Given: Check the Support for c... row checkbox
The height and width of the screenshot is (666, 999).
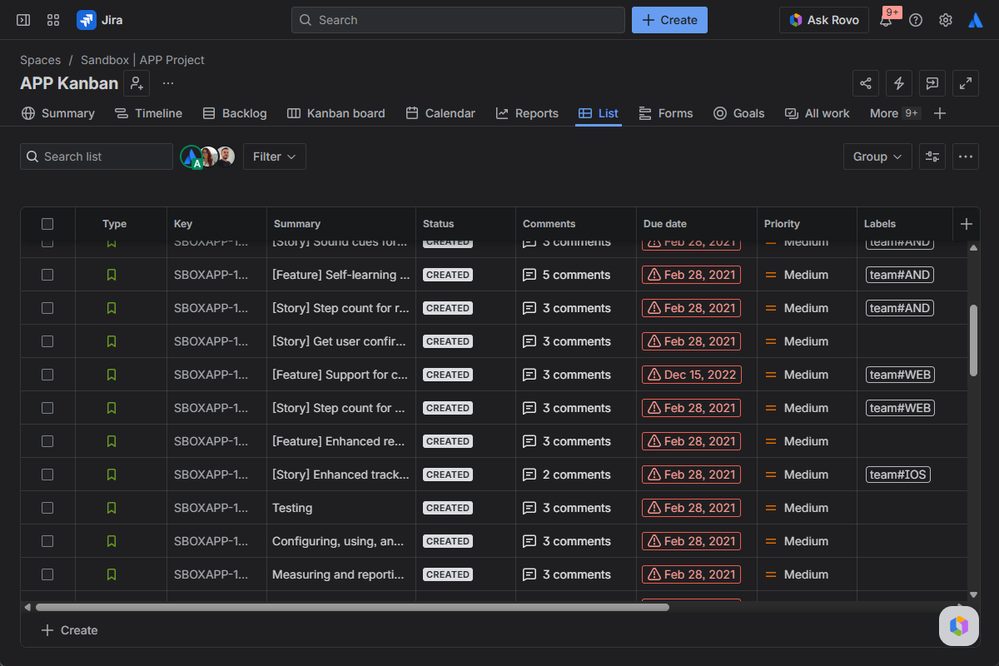Looking at the screenshot, I should coord(47,375).
